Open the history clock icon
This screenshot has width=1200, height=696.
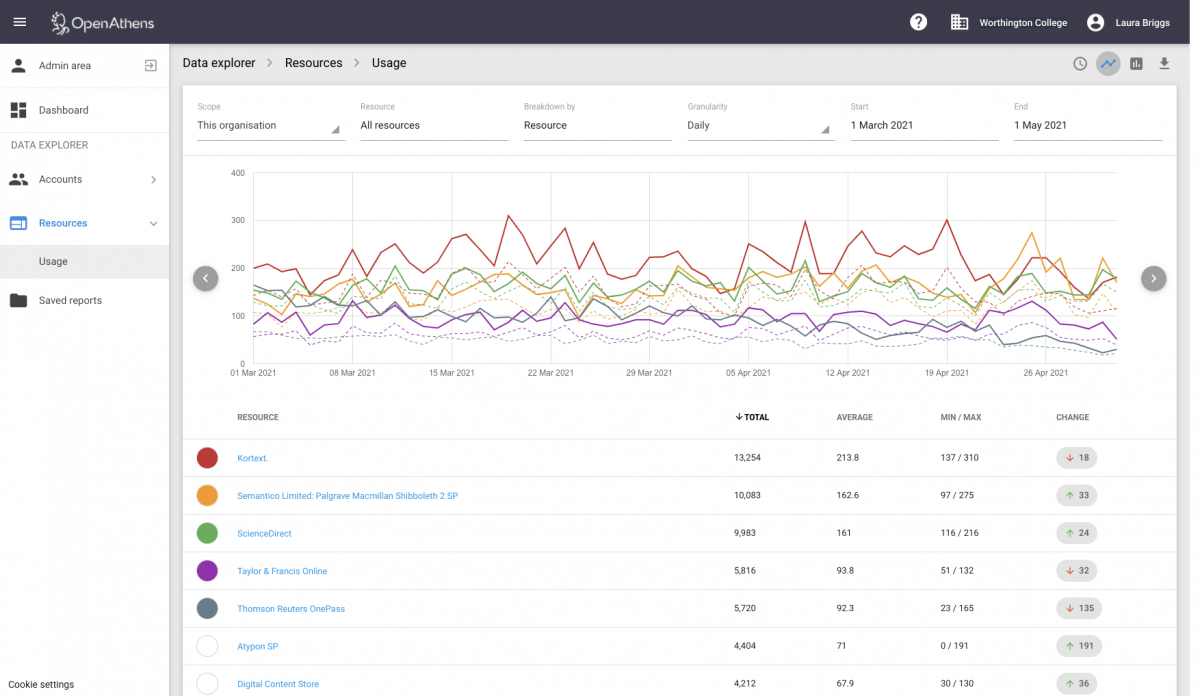point(1080,64)
